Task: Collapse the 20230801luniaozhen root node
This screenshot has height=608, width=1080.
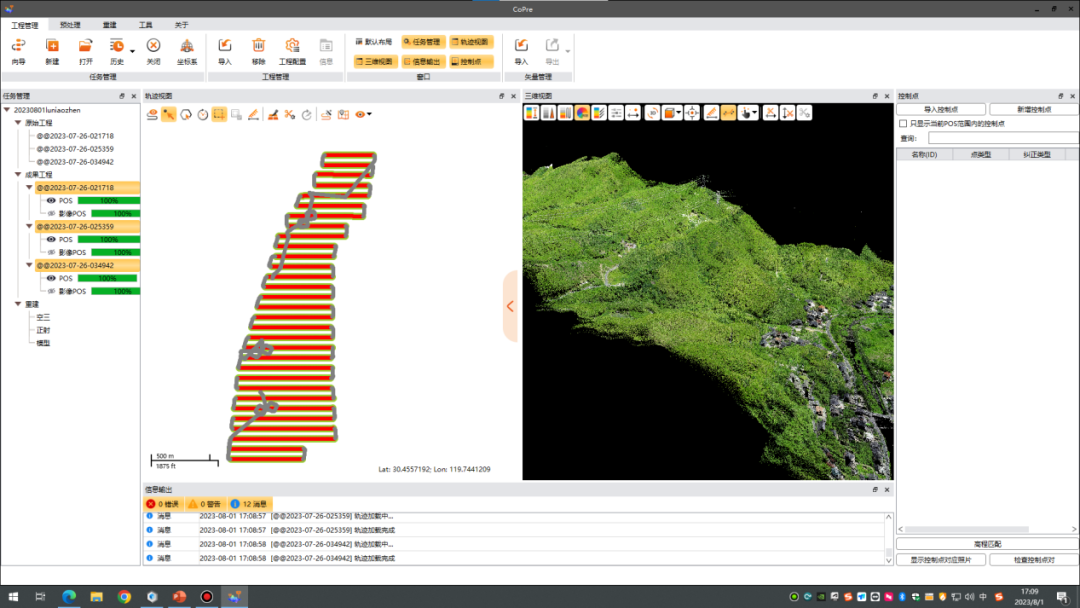Action: coord(7,109)
